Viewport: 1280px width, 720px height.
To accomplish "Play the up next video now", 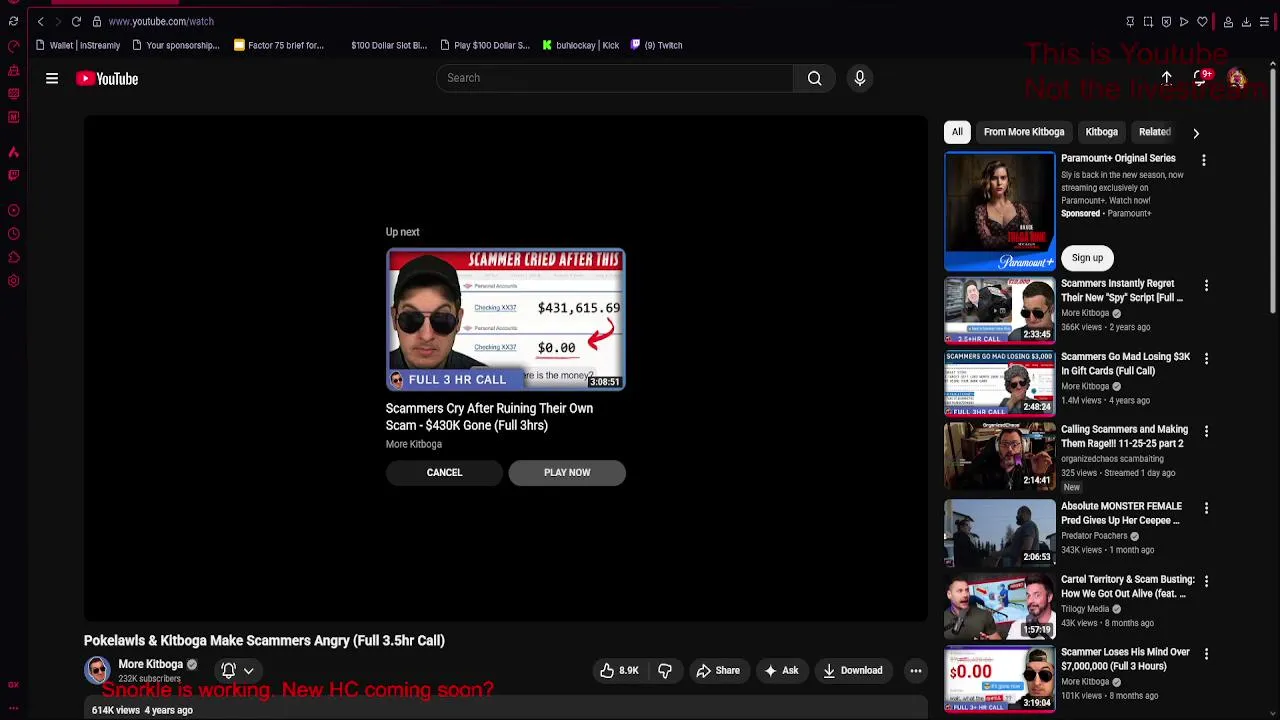I will coord(567,472).
